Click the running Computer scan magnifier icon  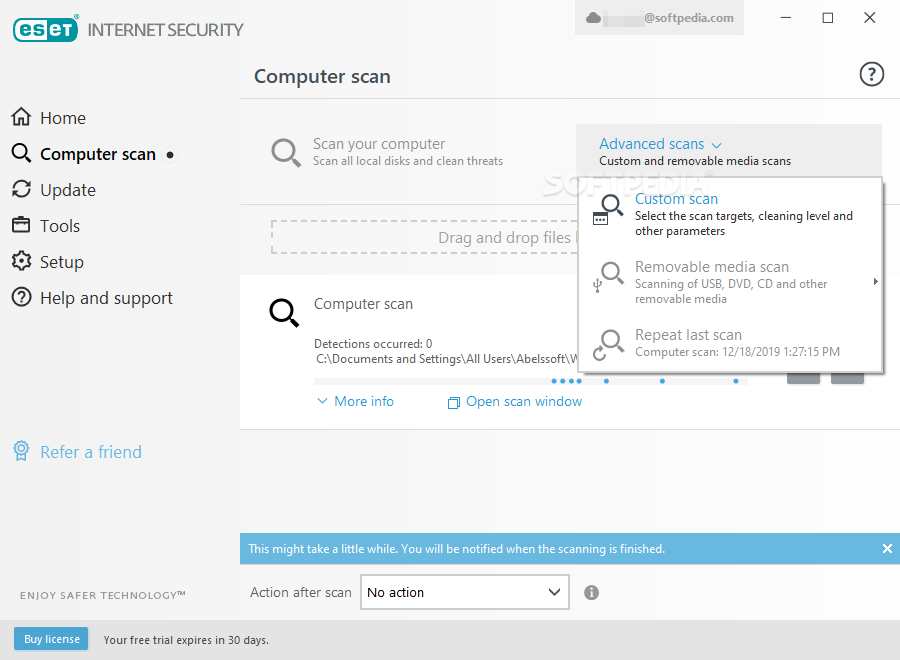click(x=285, y=313)
